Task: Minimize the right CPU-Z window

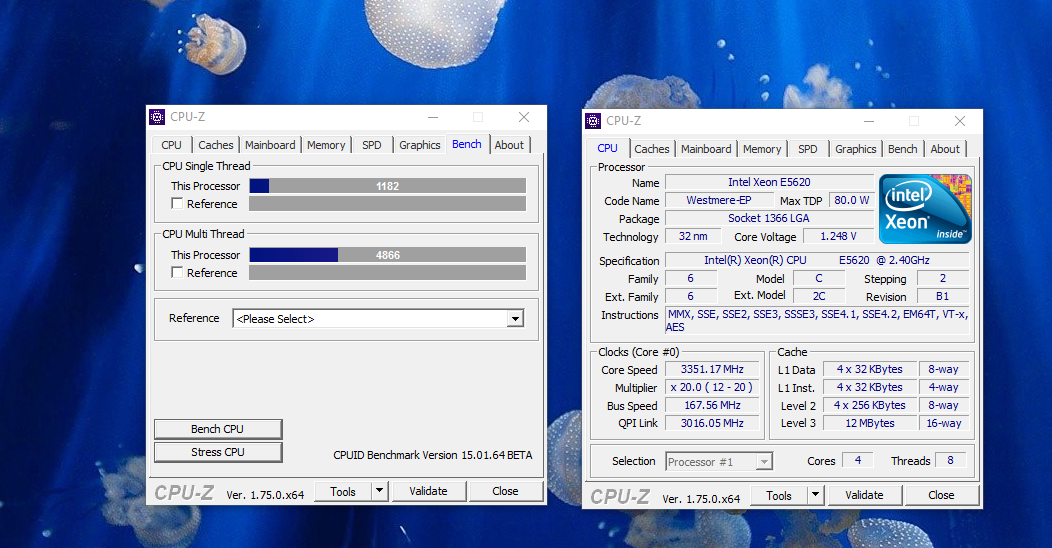Action: (x=869, y=121)
